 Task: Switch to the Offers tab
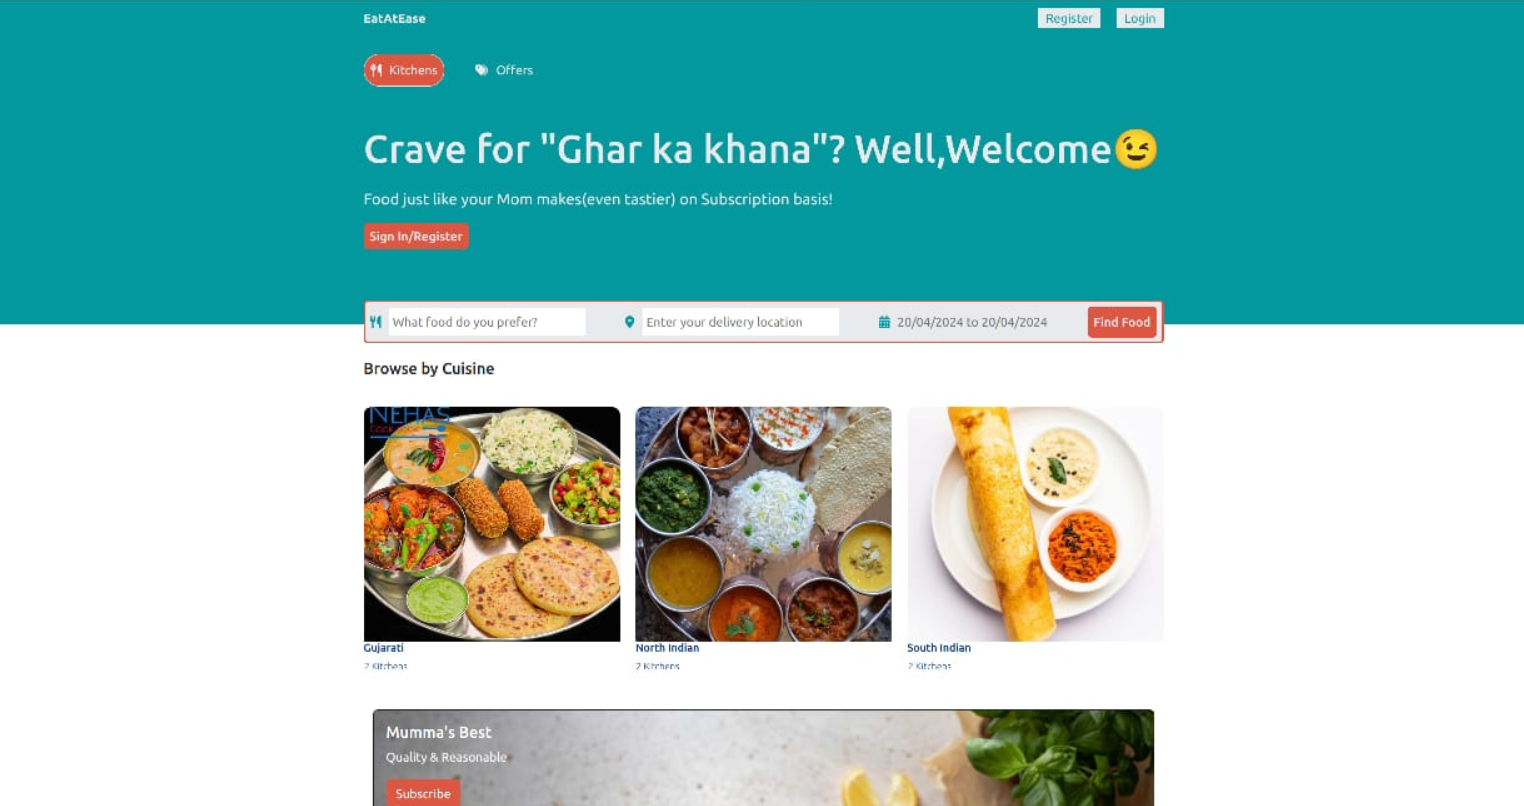point(504,70)
